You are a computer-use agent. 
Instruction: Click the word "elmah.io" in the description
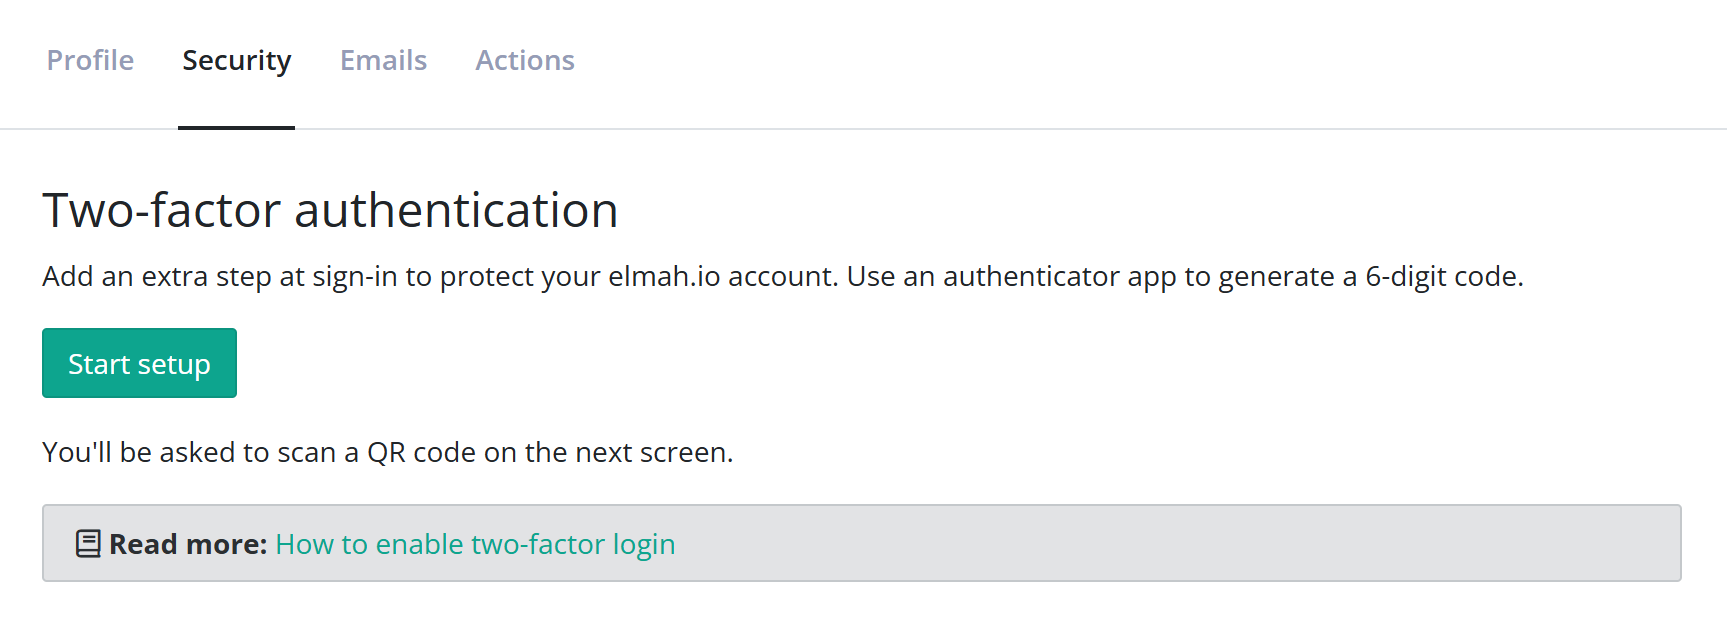pyautogui.click(x=664, y=277)
